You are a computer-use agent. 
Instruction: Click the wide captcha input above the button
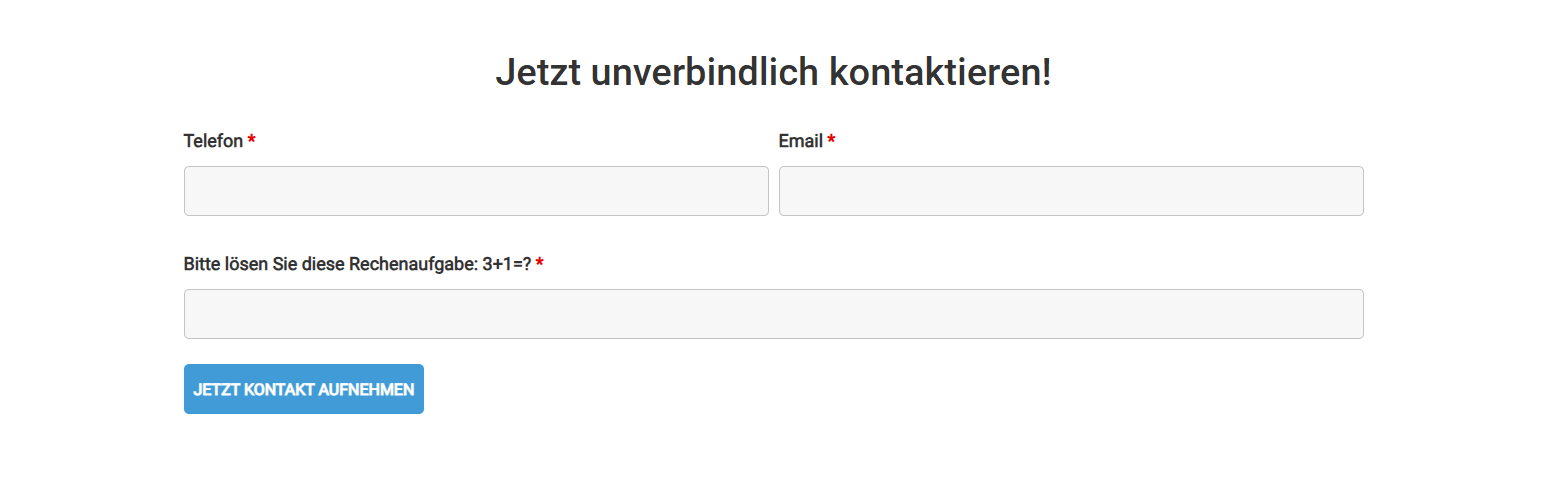coord(773,314)
